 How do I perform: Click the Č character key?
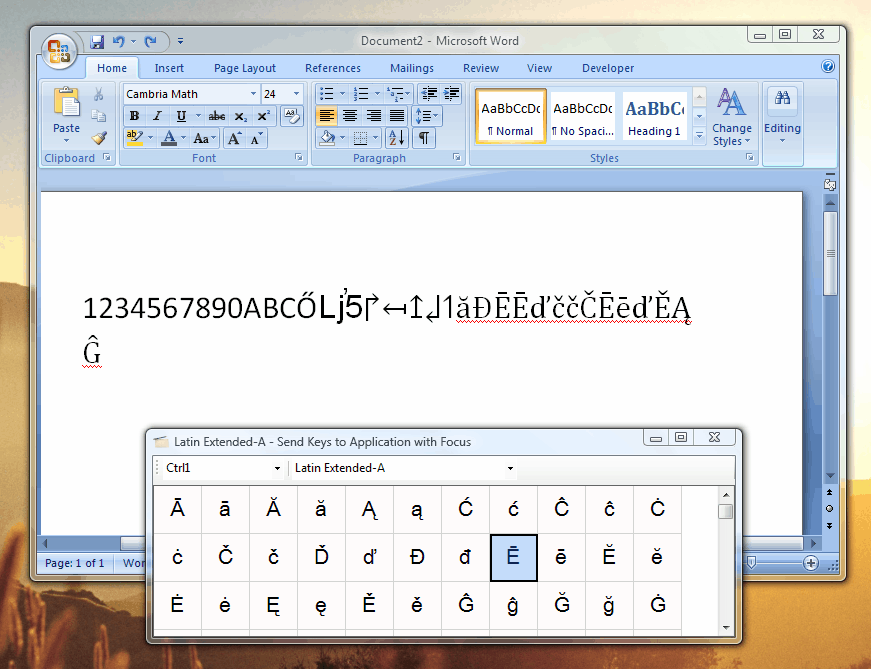coord(225,557)
